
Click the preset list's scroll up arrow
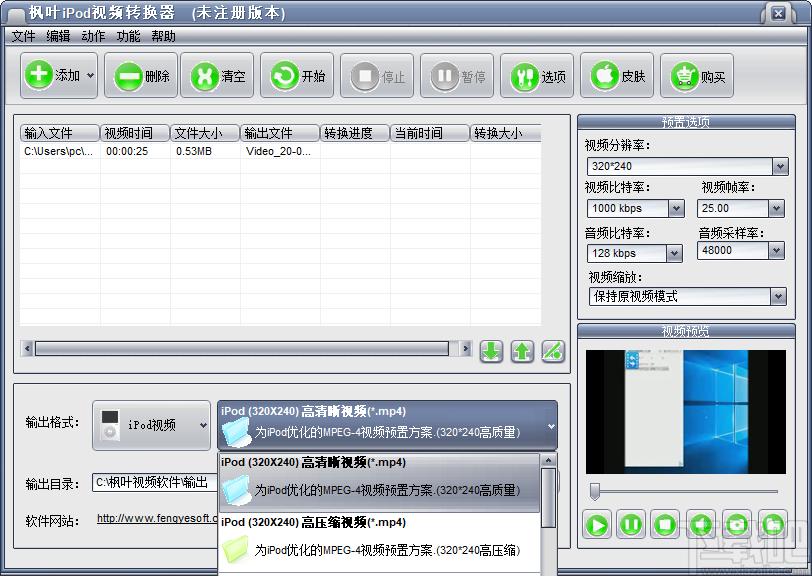[x=548, y=460]
